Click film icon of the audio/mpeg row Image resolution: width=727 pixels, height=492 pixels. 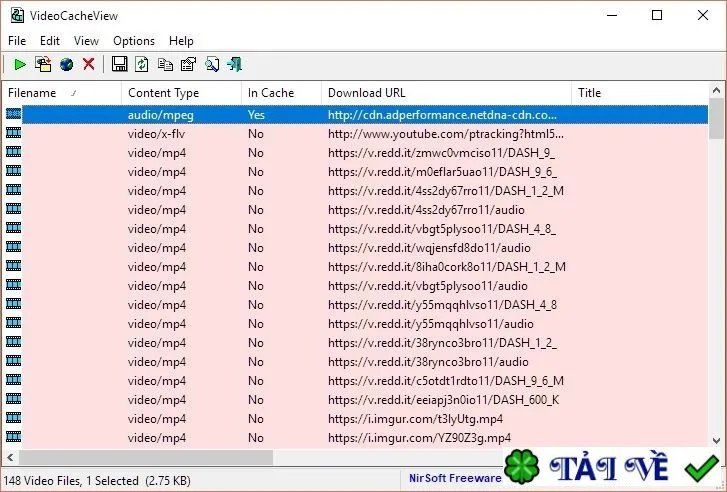pos(13,114)
